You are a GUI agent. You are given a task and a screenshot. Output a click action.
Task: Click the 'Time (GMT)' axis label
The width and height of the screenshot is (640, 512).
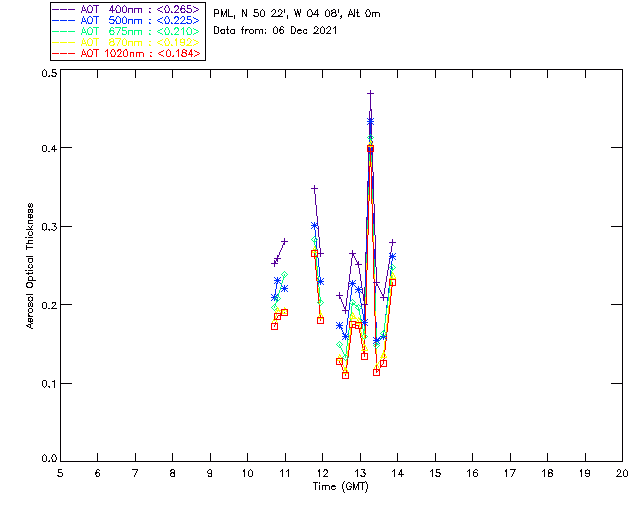(340, 486)
